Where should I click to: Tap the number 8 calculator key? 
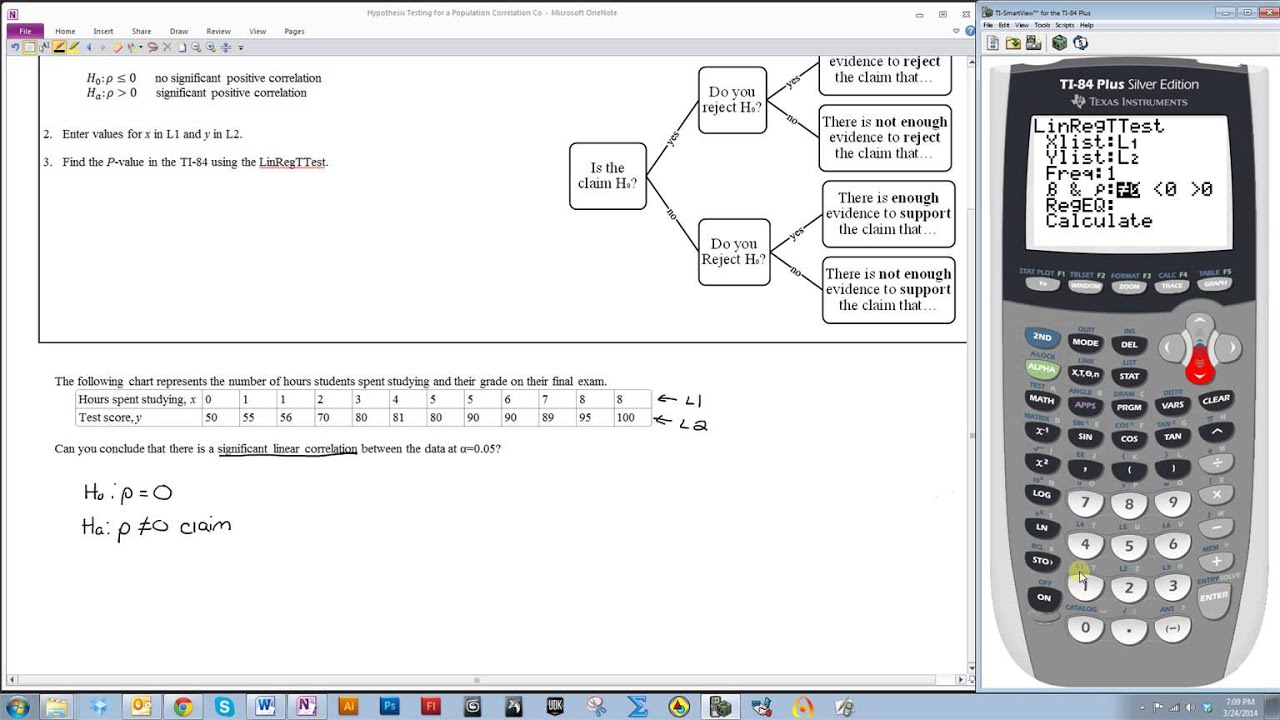[x=1129, y=504]
